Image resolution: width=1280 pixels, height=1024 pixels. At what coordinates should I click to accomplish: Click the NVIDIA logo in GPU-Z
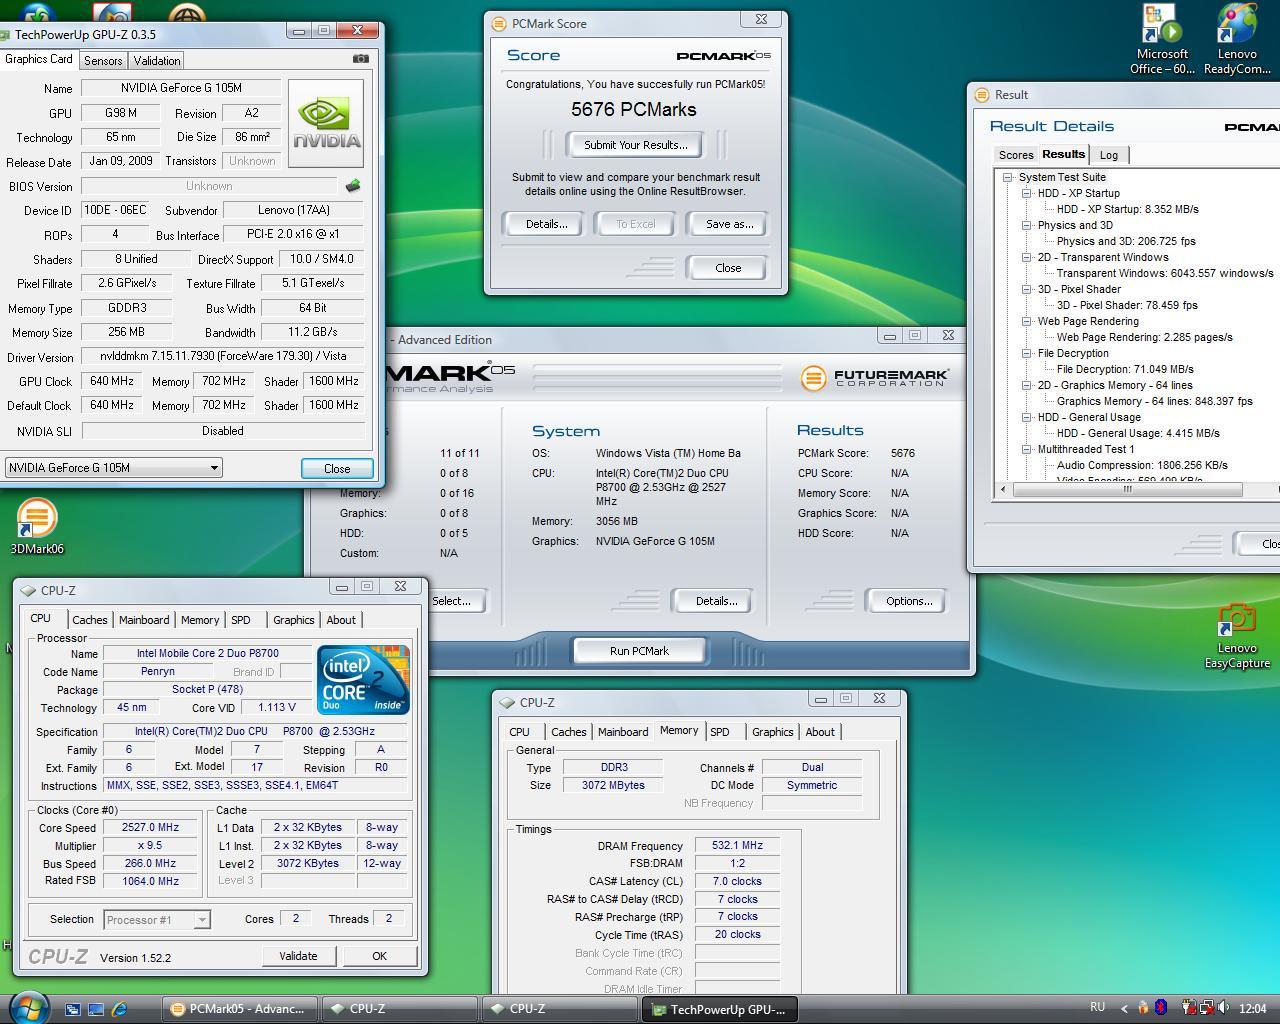326,124
